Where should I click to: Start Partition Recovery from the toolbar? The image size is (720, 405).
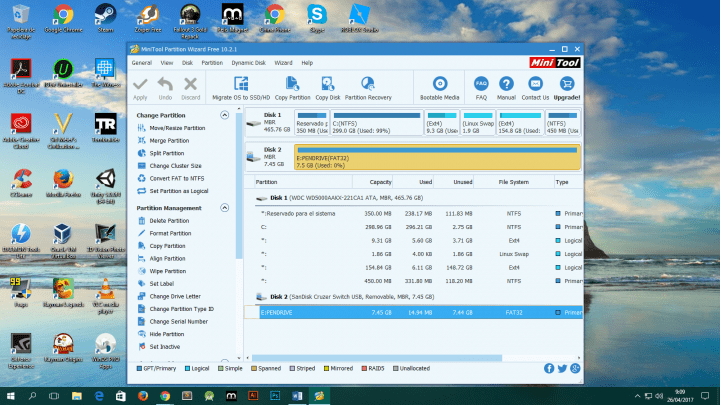click(368, 88)
